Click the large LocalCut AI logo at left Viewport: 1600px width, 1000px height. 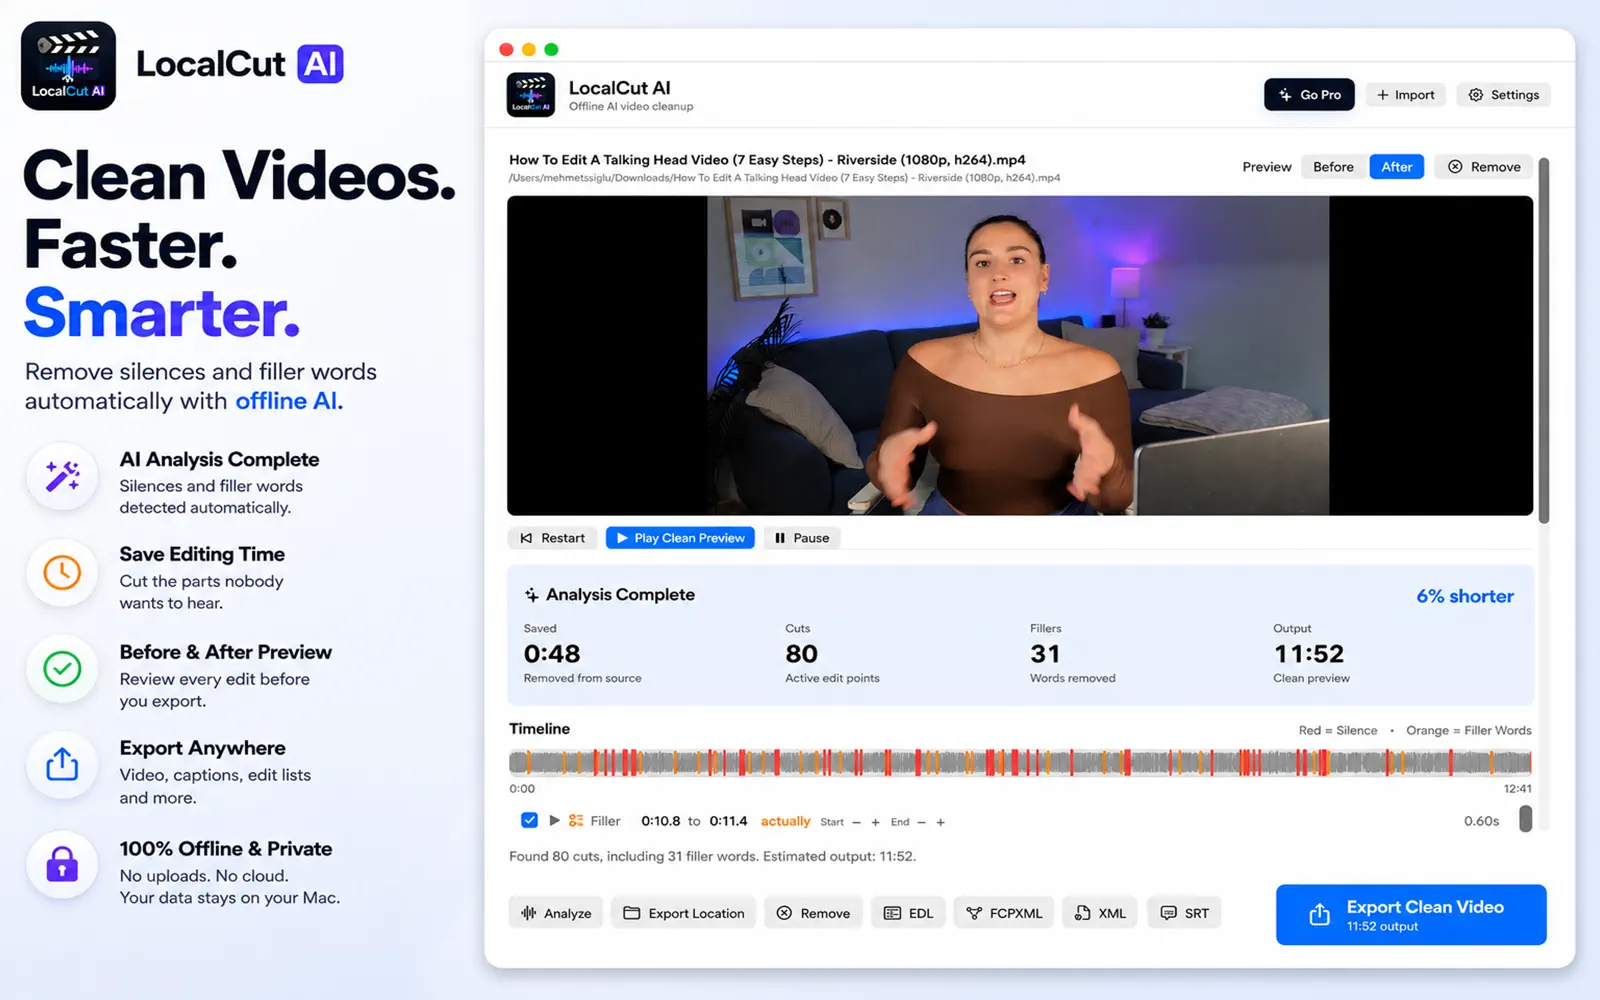tap(68, 66)
